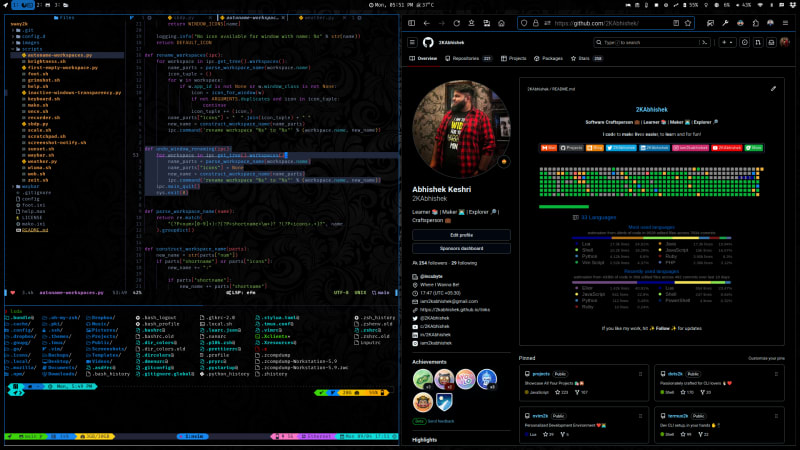Open the Send feedback link
The width and height of the screenshot is (800, 450).
point(441,421)
